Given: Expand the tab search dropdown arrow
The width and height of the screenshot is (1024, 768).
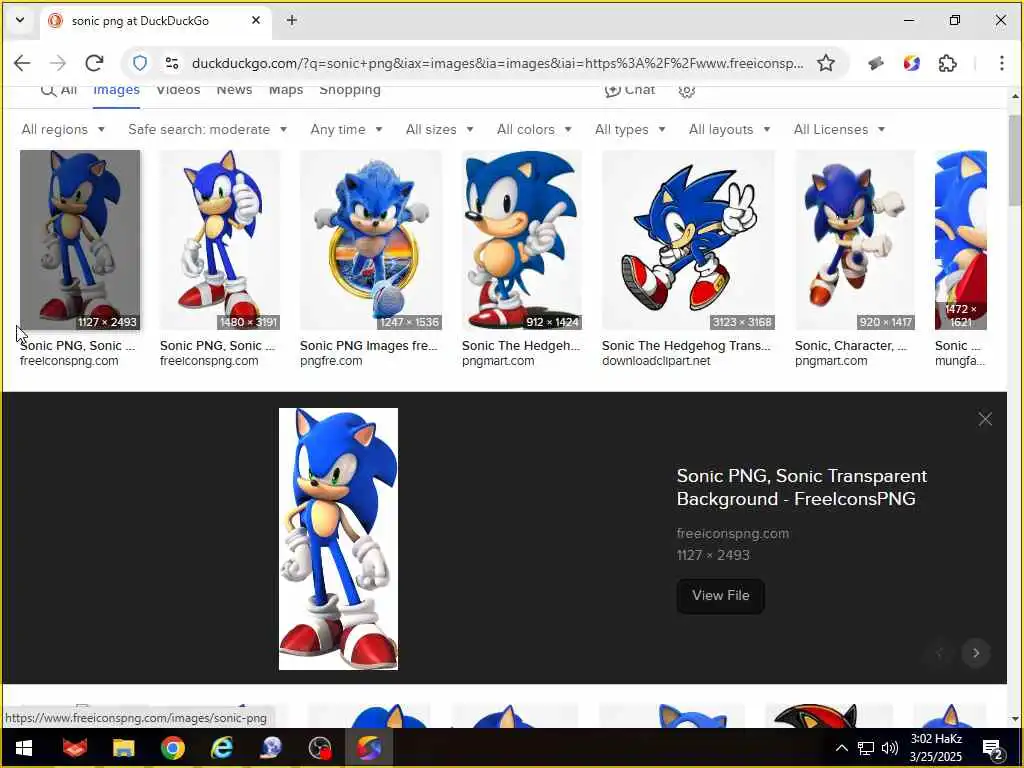Looking at the screenshot, I should (x=20, y=20).
